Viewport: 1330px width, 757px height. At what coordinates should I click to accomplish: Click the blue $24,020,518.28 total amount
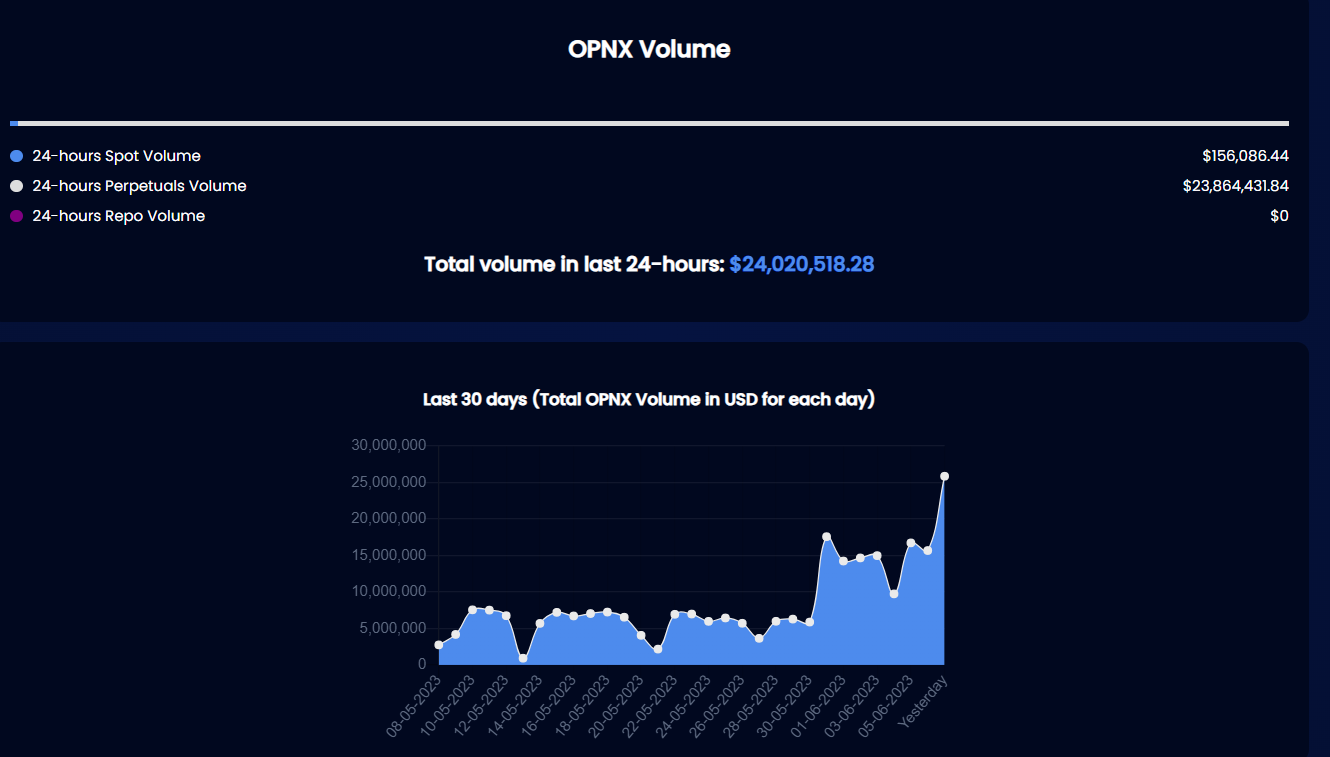(802, 264)
